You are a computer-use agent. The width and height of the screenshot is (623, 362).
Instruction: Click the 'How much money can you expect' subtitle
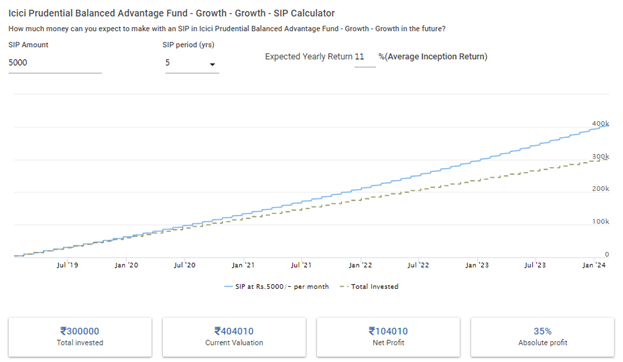click(x=227, y=29)
